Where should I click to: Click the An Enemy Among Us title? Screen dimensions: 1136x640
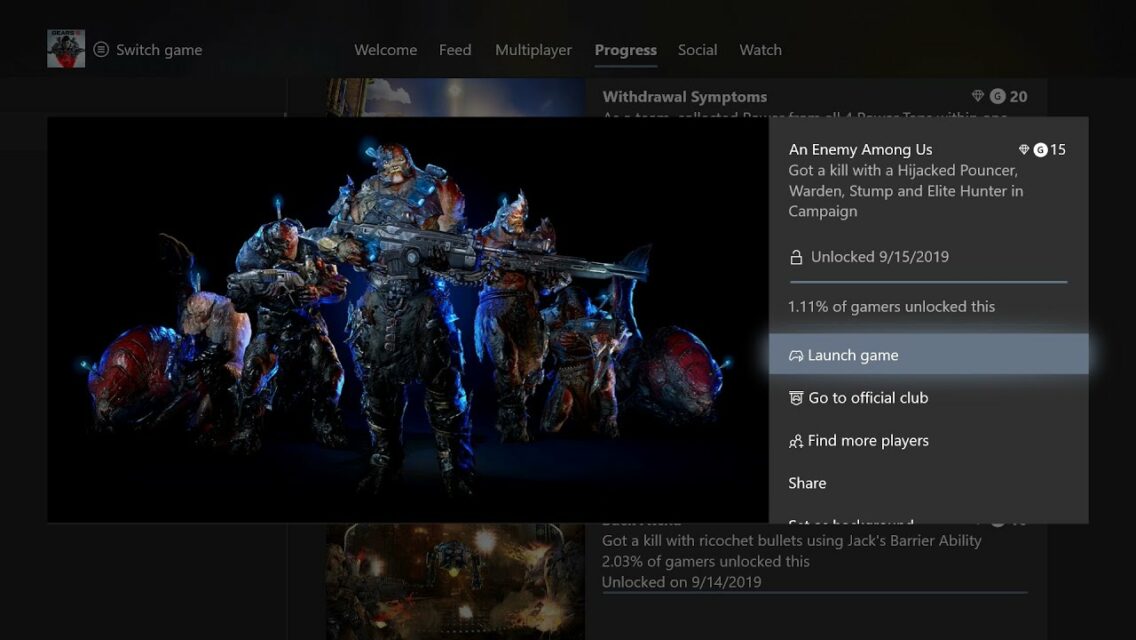tap(860, 150)
